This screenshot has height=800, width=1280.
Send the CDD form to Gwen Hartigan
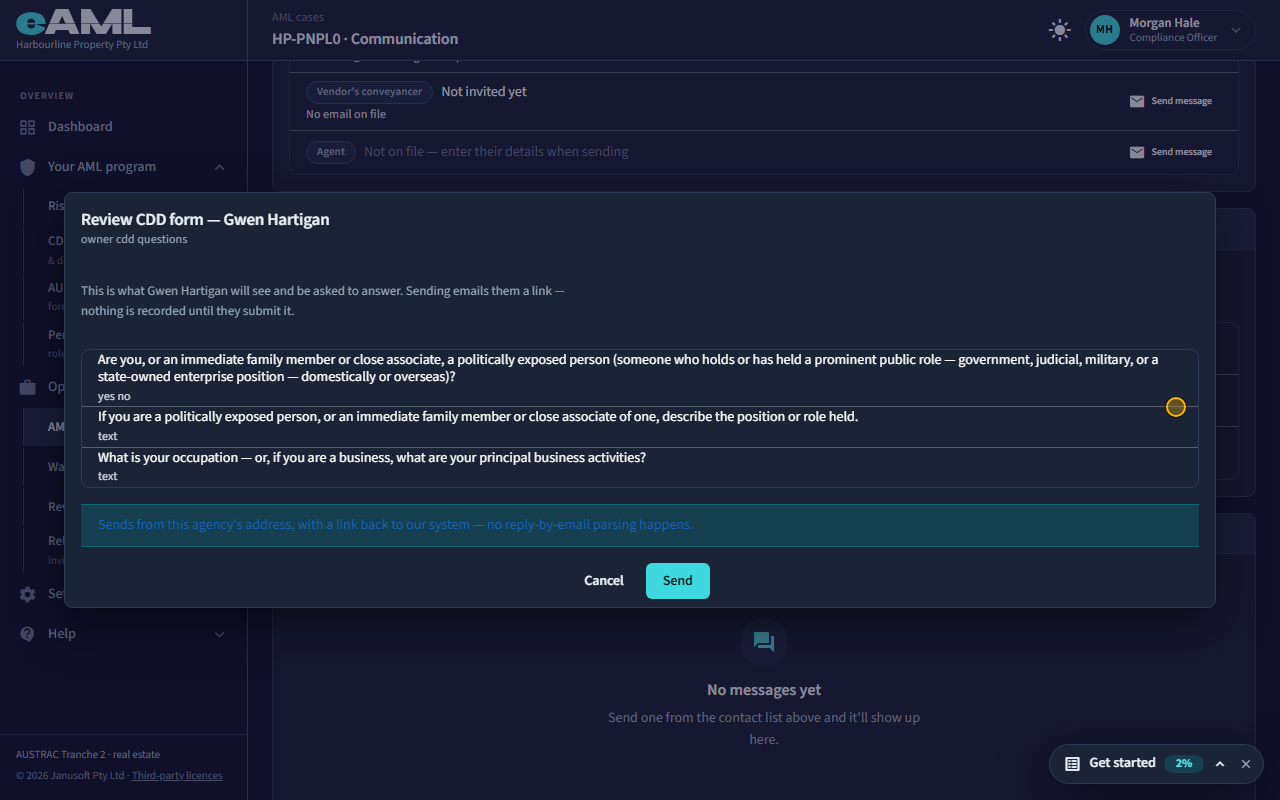tap(678, 581)
